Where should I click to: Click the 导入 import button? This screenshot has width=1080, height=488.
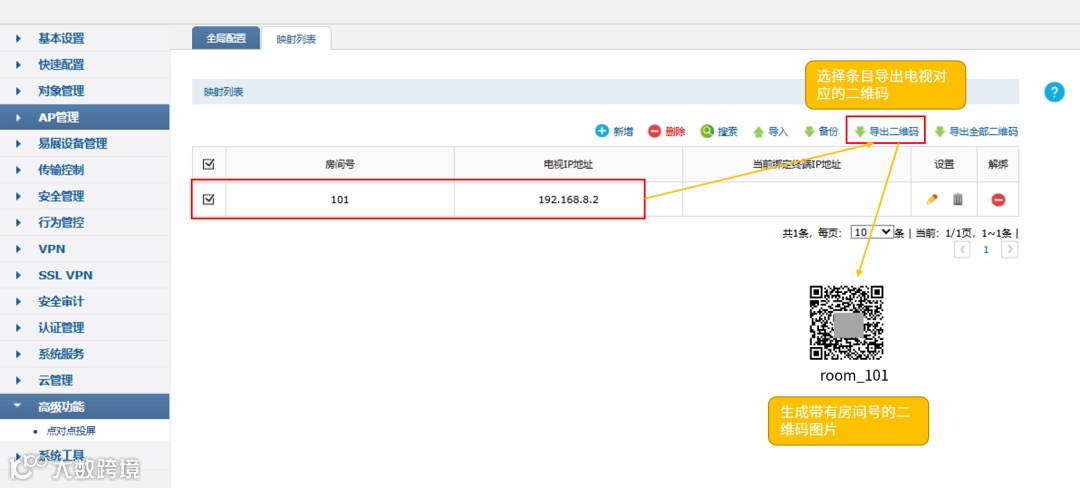[770, 131]
